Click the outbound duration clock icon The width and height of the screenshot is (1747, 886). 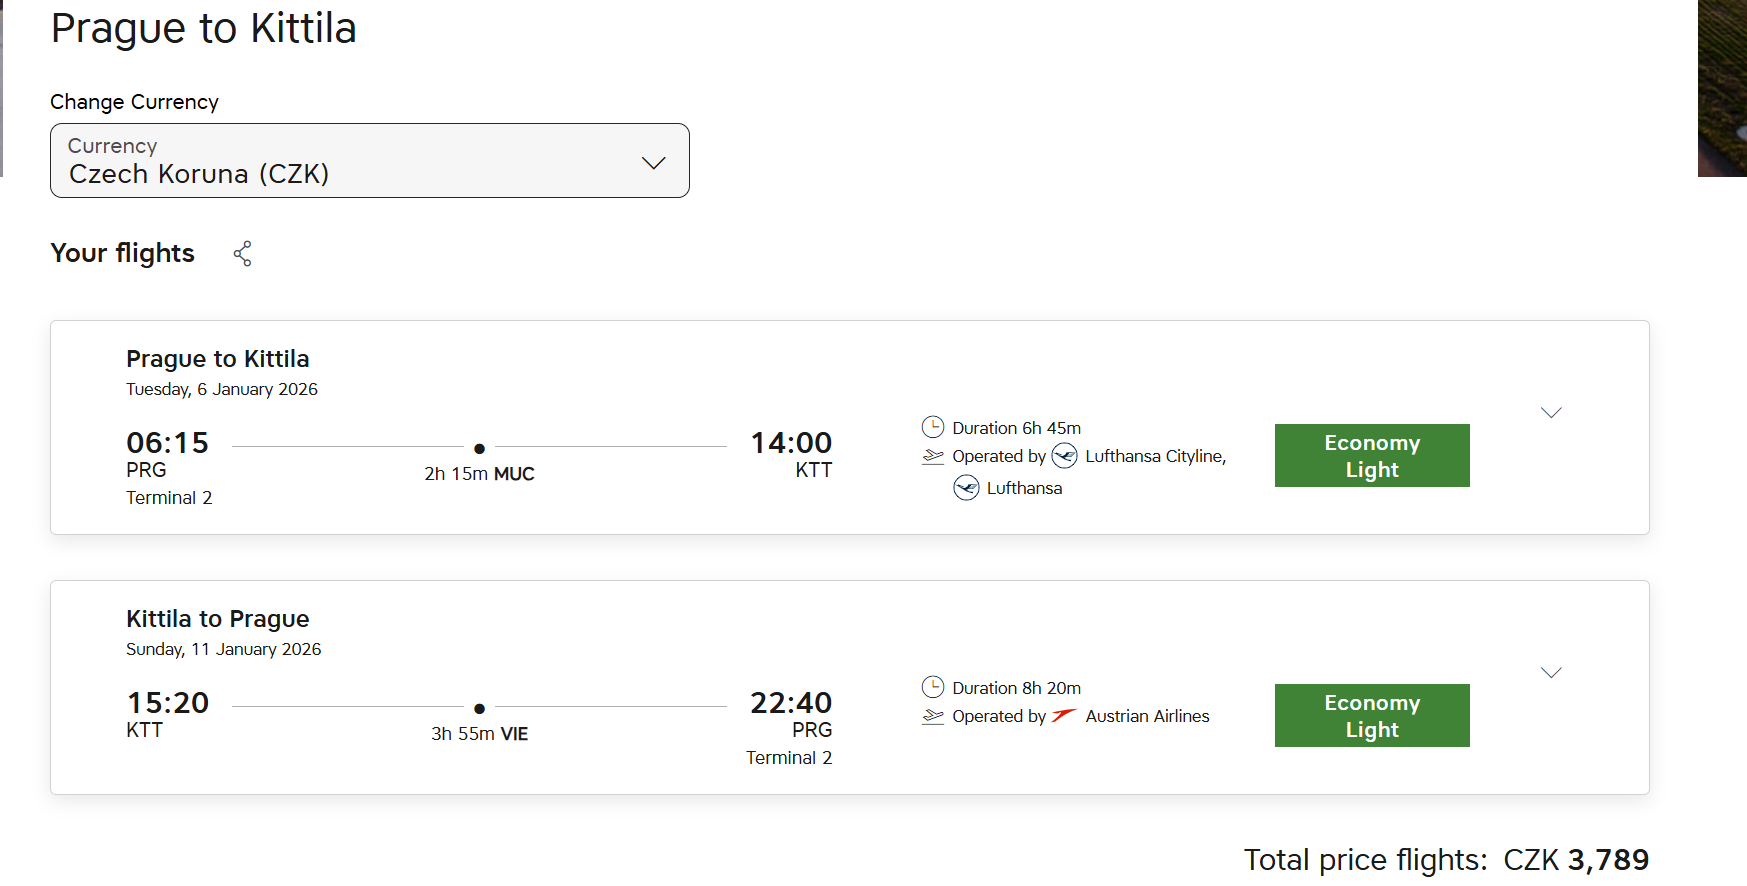click(932, 428)
